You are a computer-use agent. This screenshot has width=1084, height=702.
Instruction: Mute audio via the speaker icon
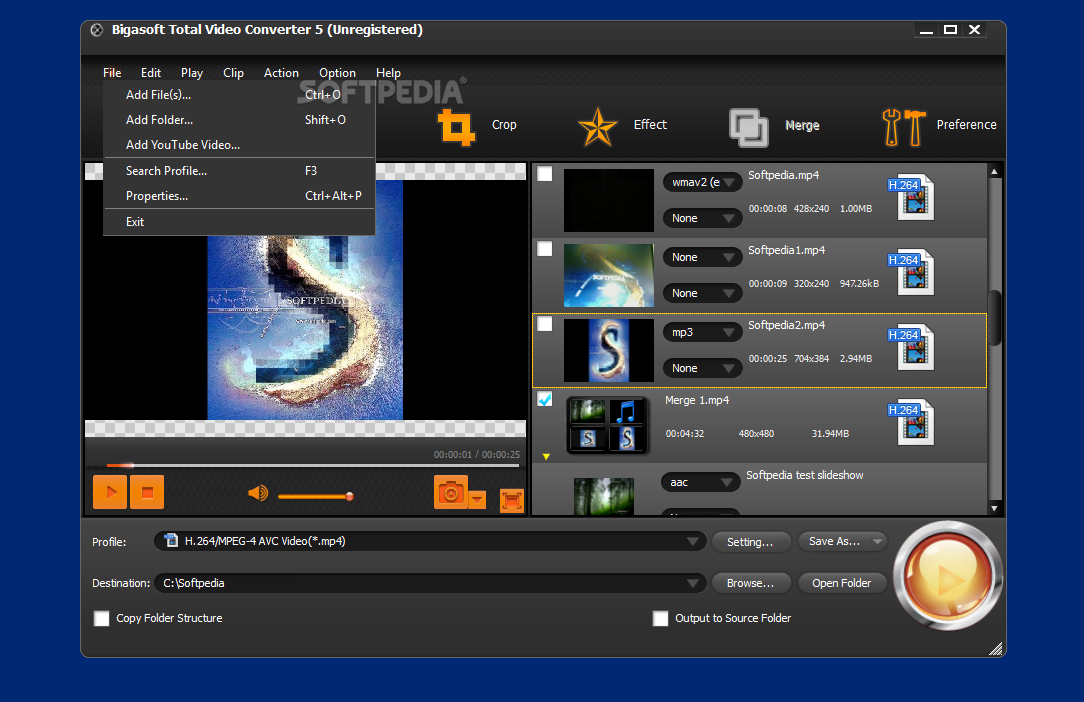pyautogui.click(x=258, y=493)
